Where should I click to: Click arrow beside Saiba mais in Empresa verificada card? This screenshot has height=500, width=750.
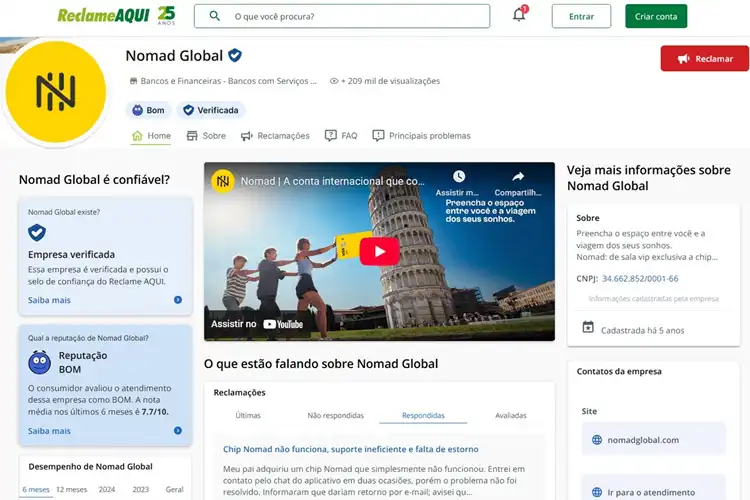(177, 300)
